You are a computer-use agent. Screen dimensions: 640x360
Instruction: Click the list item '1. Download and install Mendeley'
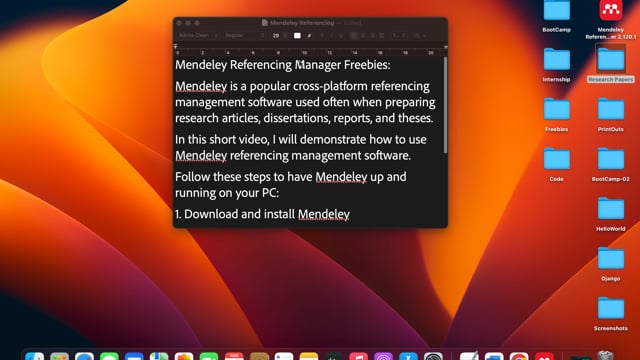click(262, 214)
